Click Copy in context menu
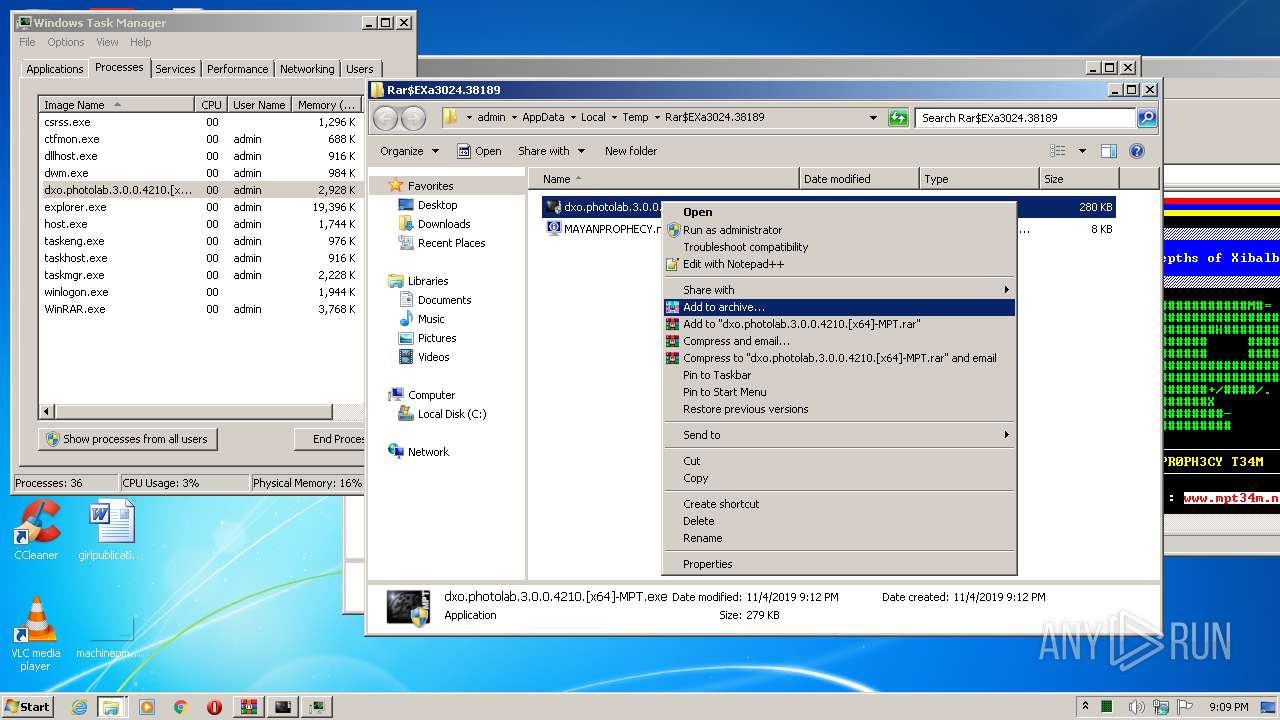Viewport: 1280px width, 720px height. pos(839,478)
